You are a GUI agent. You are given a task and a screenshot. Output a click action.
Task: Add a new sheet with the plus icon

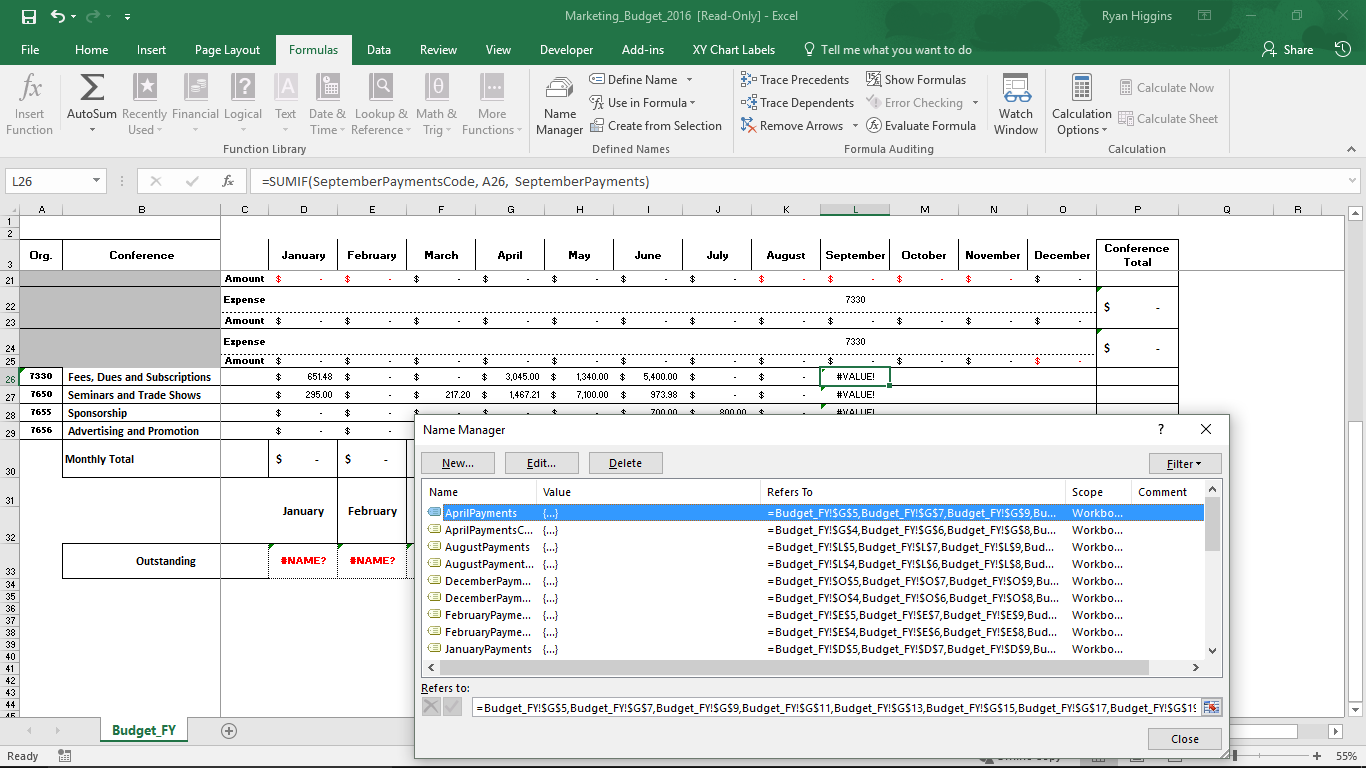tap(229, 731)
